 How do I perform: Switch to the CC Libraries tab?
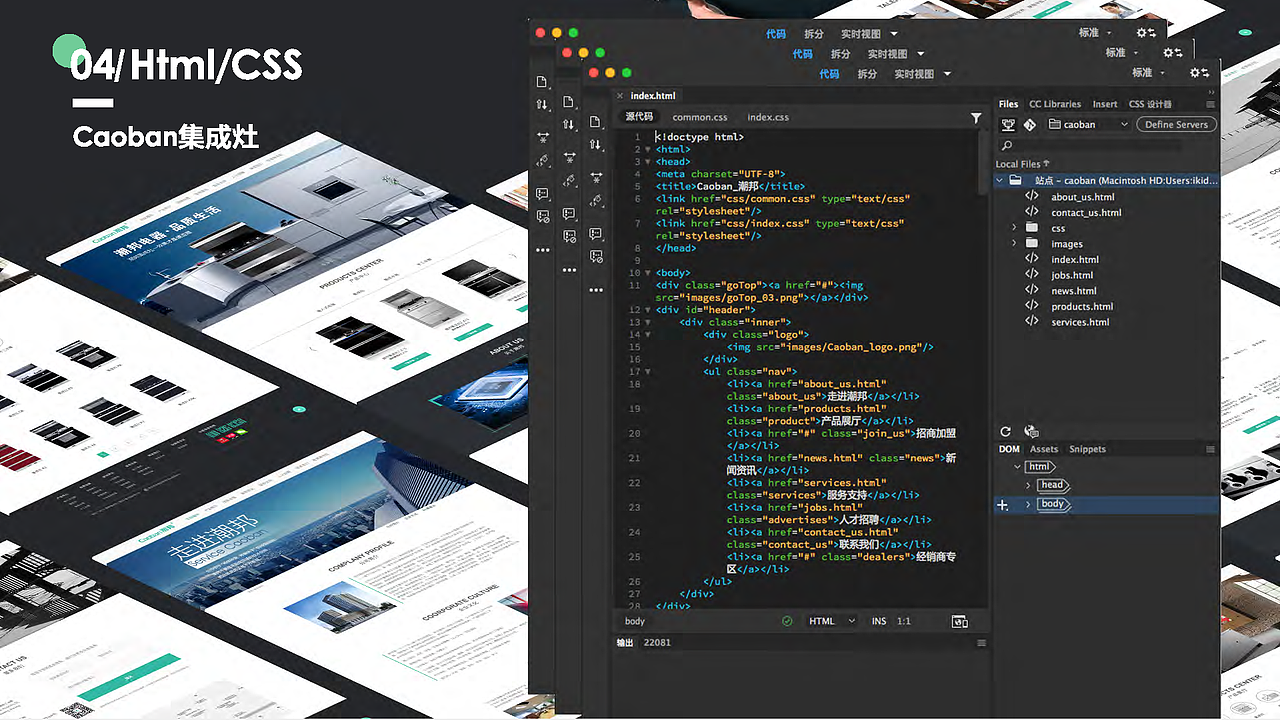tap(1055, 104)
